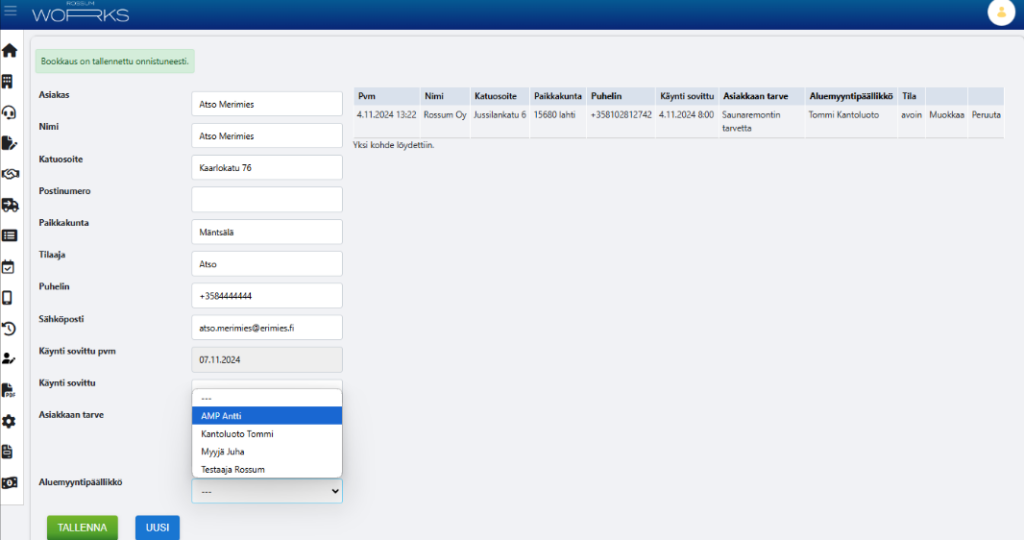The width and height of the screenshot is (1024, 540).
Task: Click the Nimi input field
Action: [266, 136]
